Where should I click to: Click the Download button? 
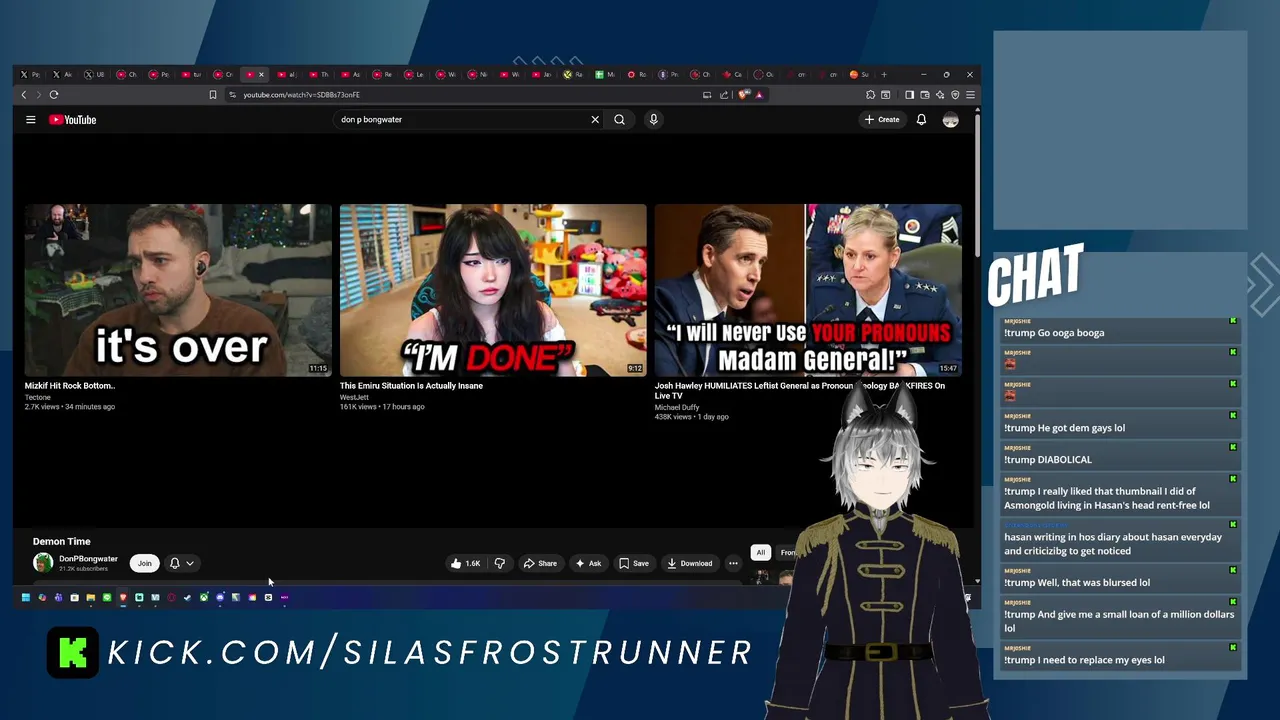[690, 563]
